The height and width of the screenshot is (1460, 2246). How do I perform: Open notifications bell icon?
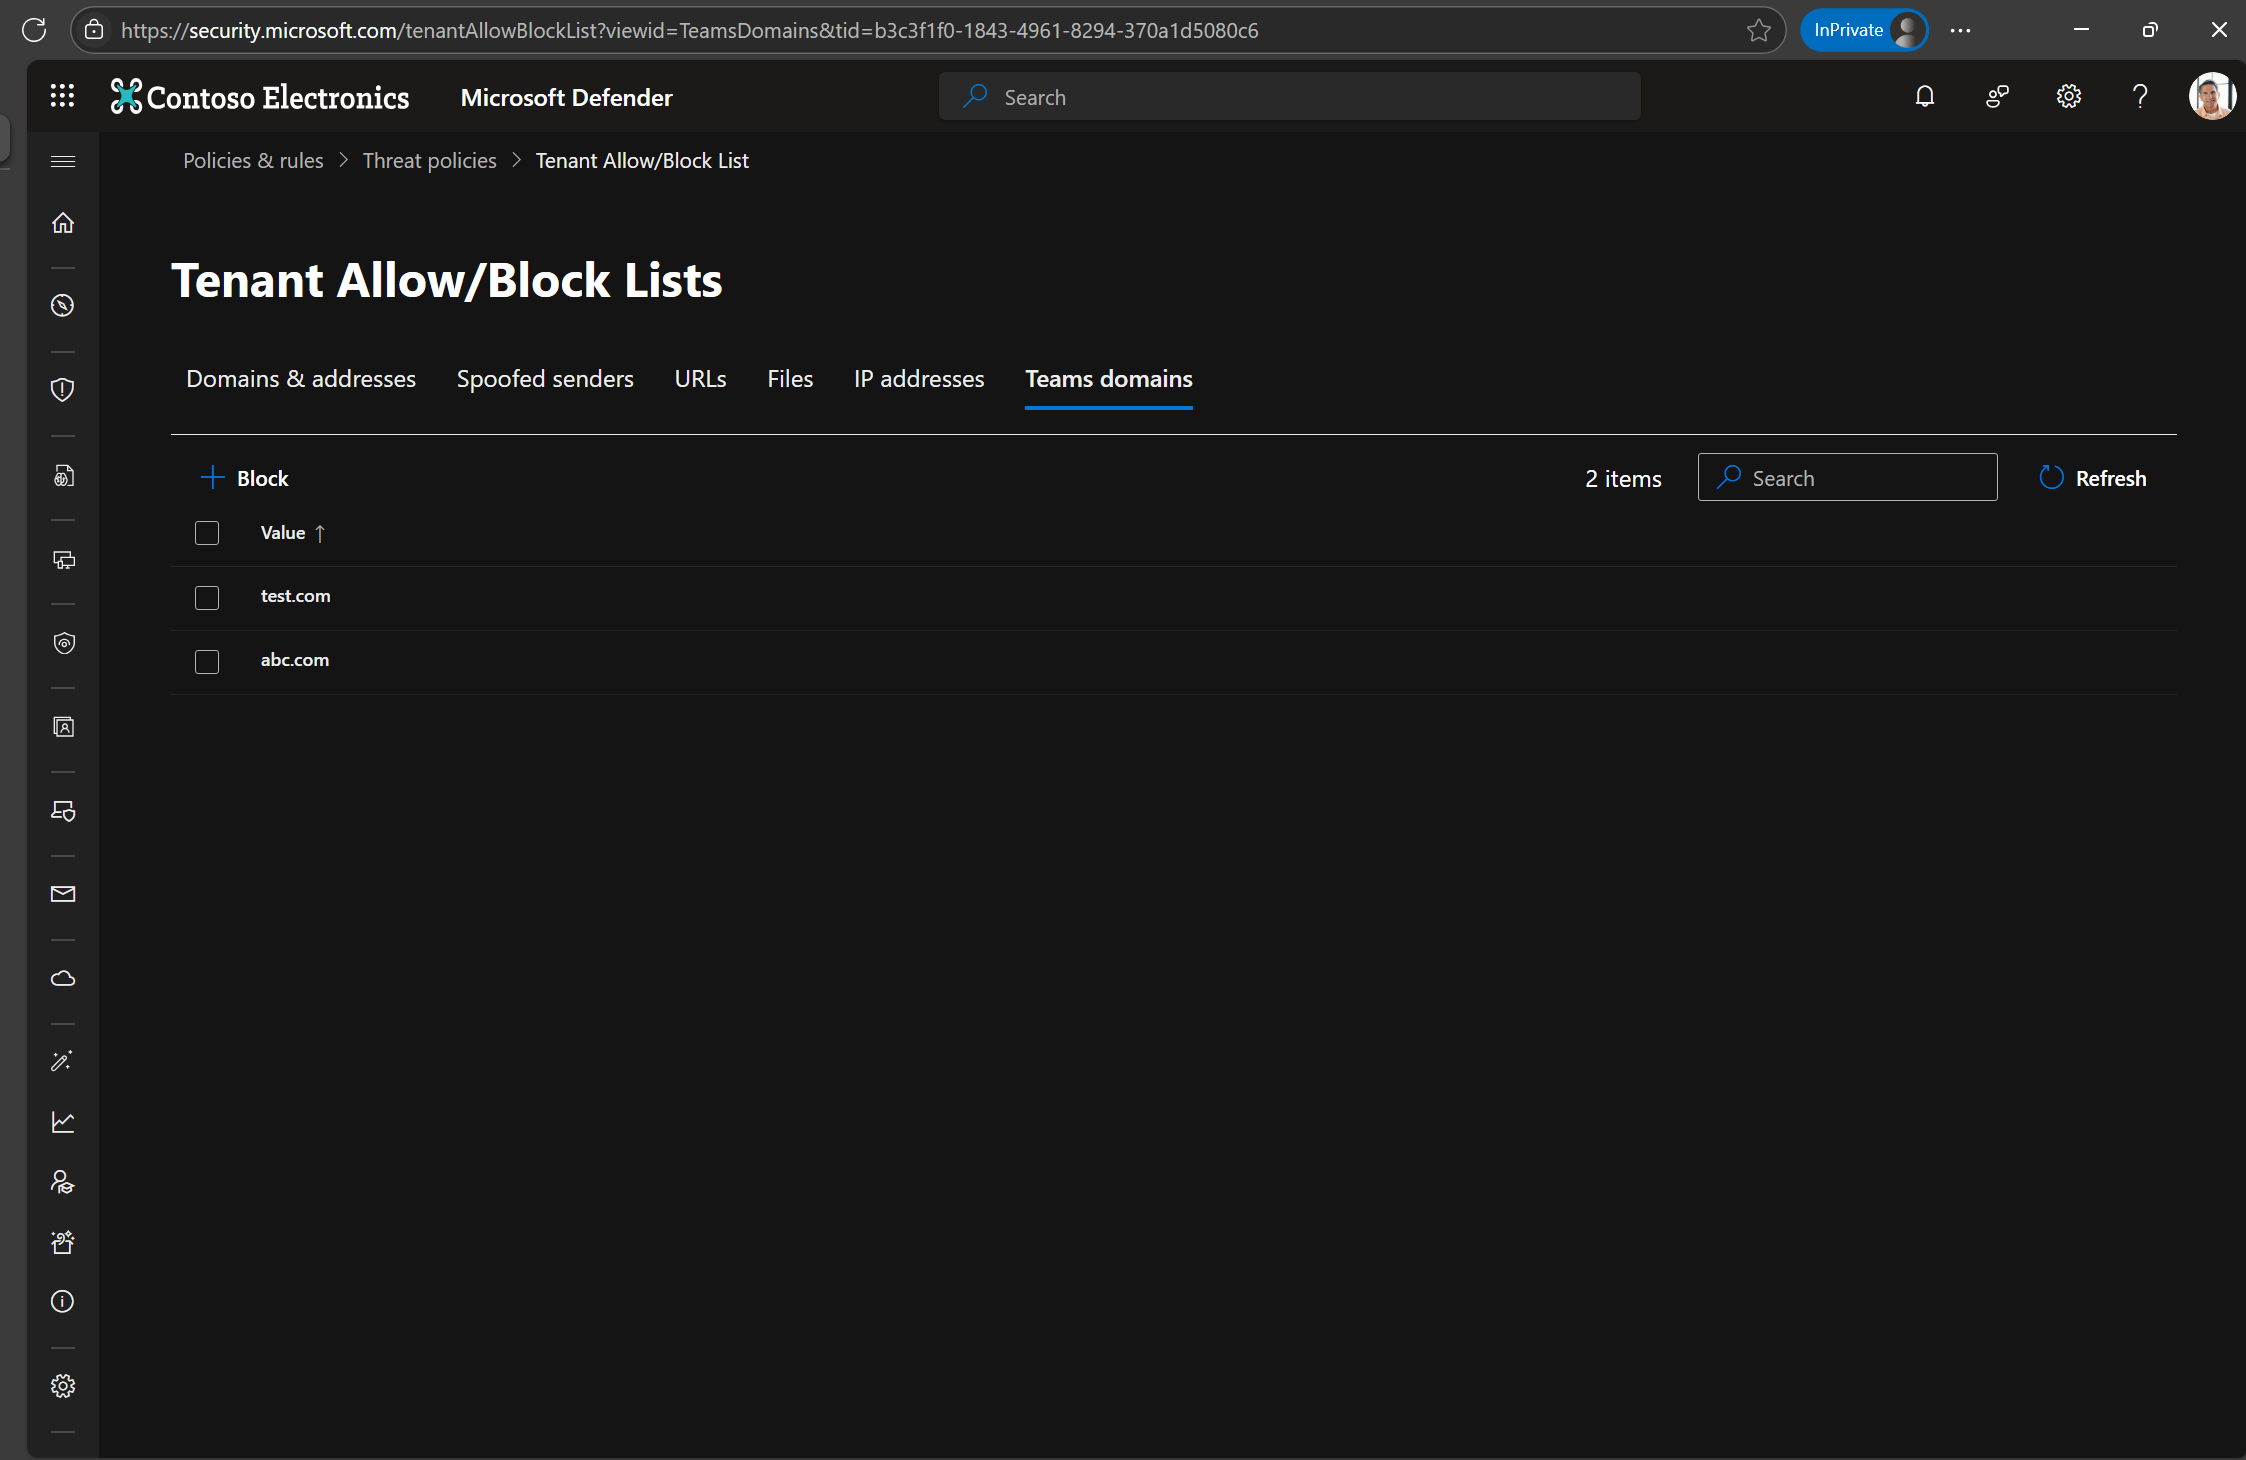tap(1924, 97)
